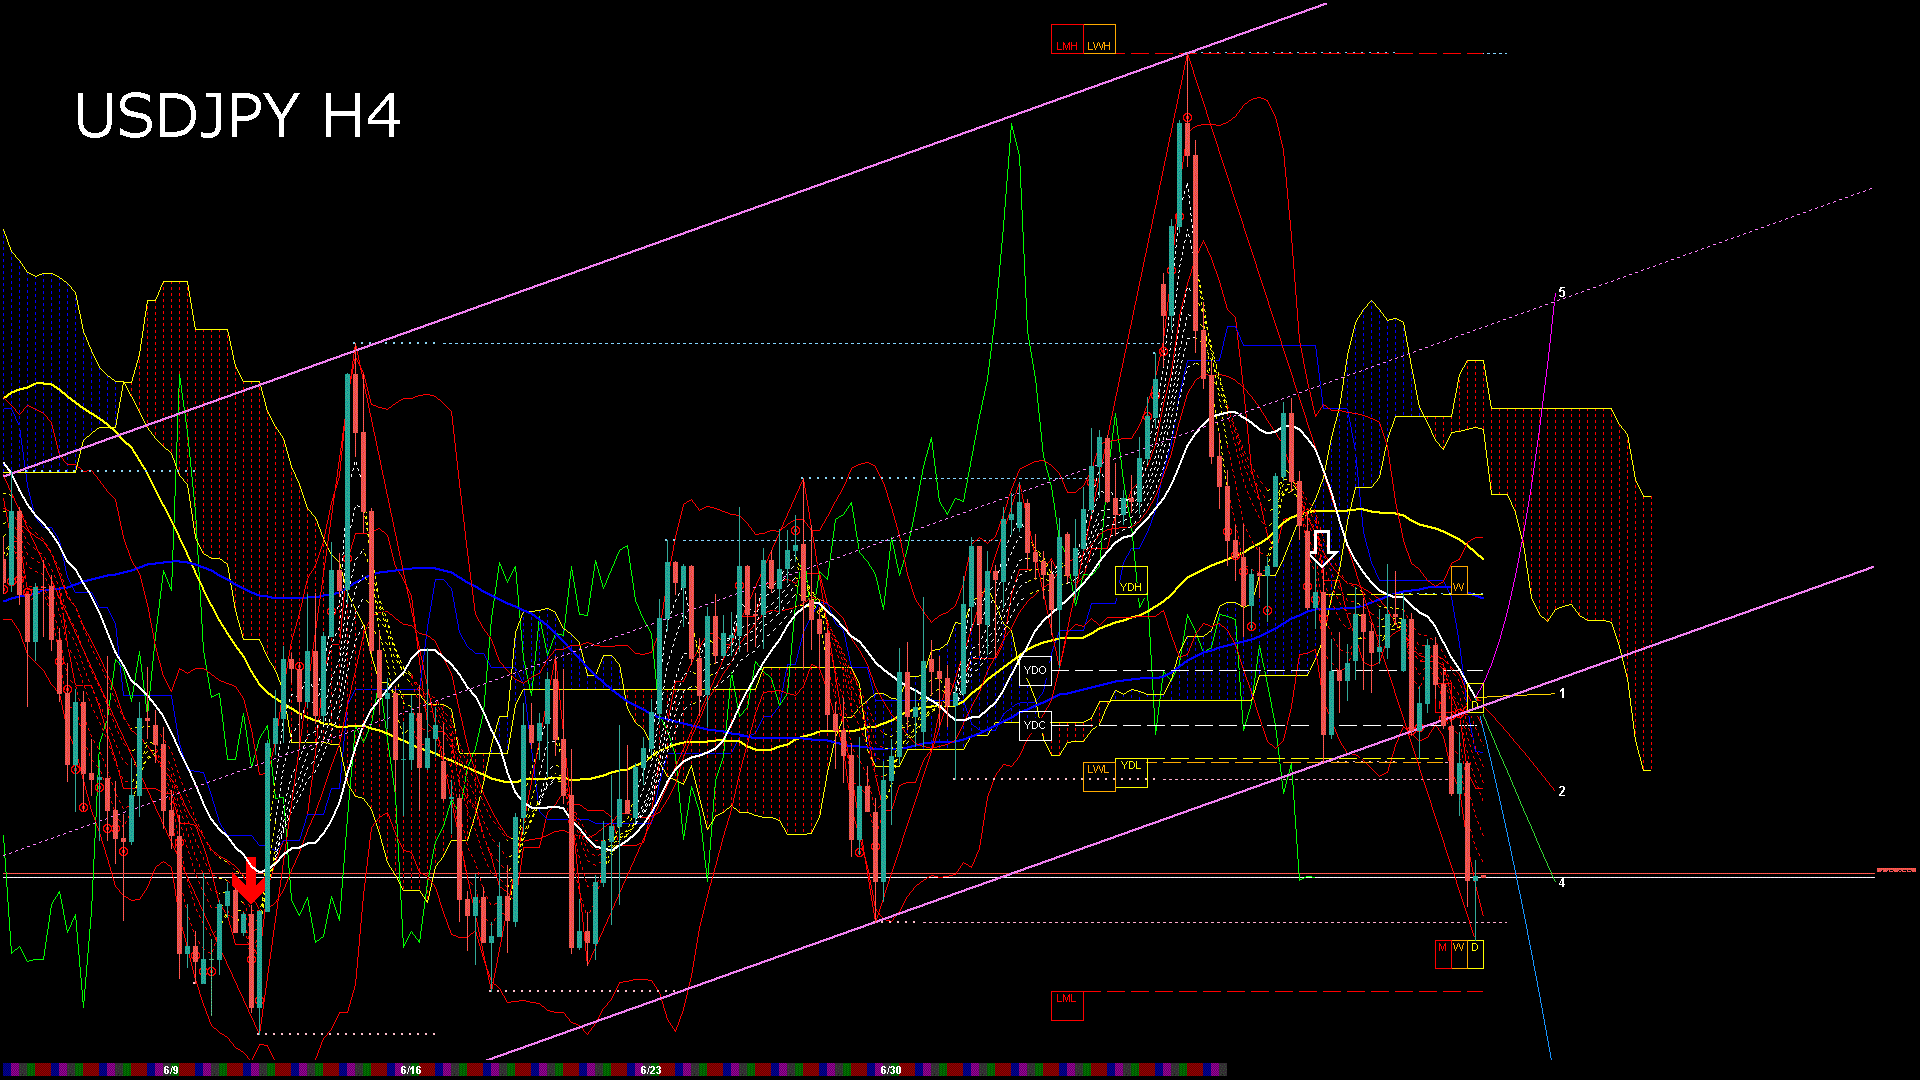Click the yellow D box beside W

point(1475,954)
